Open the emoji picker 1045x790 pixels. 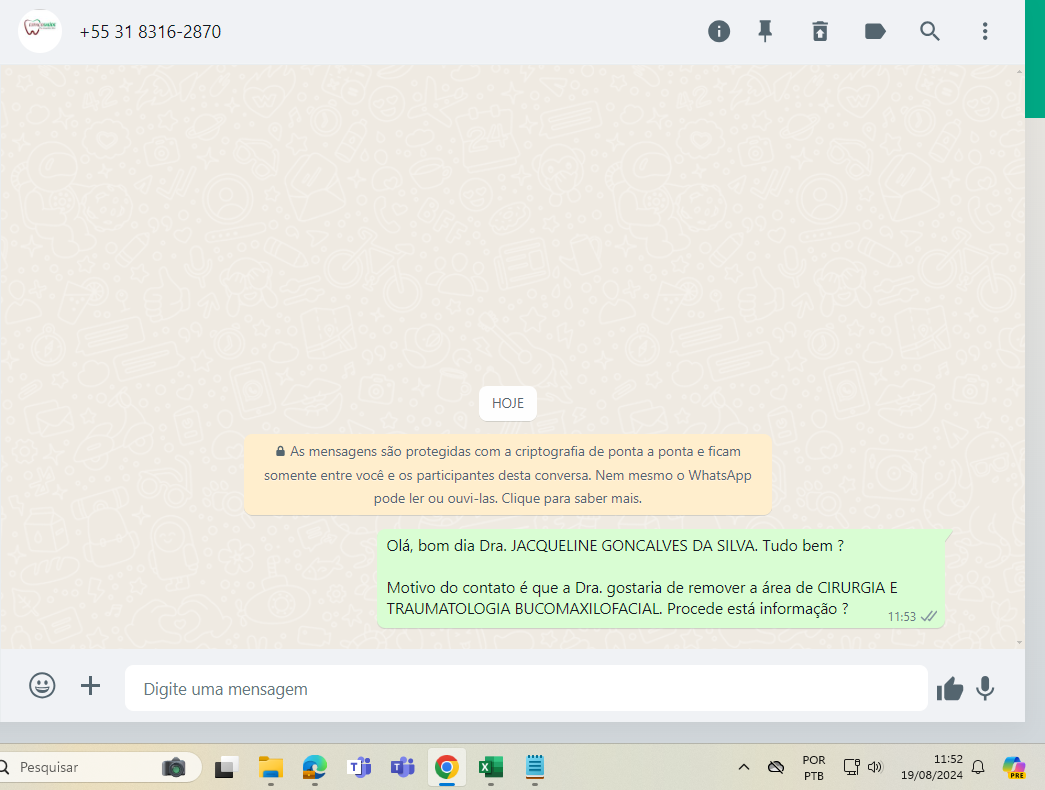(42, 686)
